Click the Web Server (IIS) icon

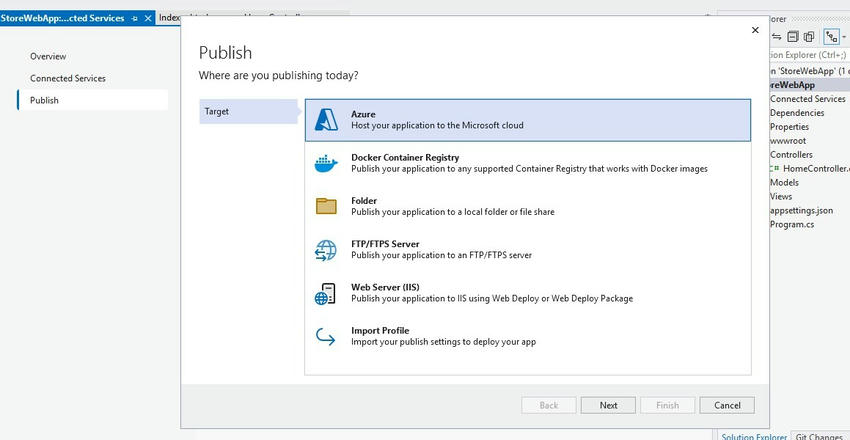tap(327, 292)
